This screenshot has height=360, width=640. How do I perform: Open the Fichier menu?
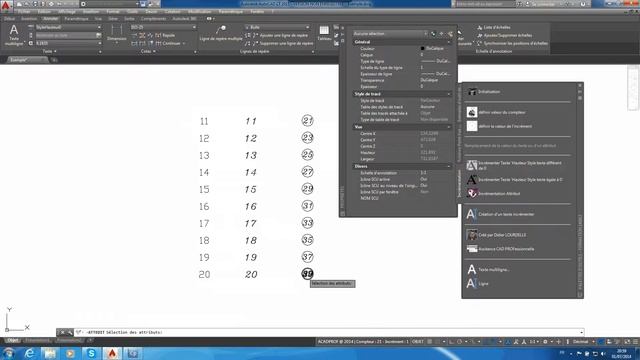tap(24, 11)
